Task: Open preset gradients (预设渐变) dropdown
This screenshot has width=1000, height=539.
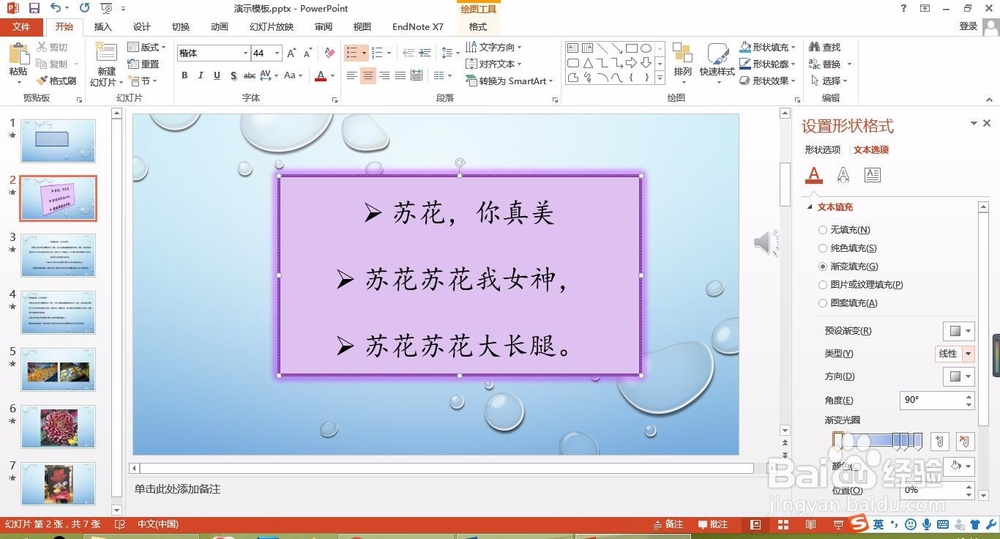Action: click(x=959, y=330)
